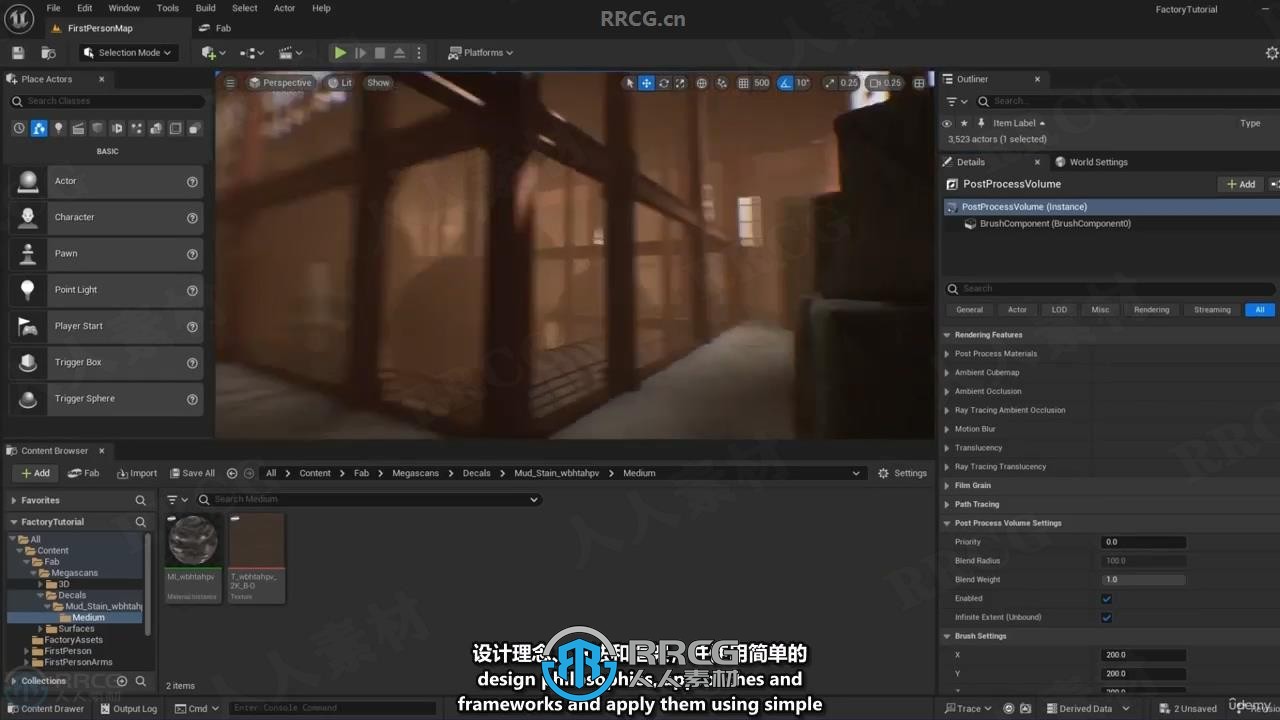Screen dimensions: 1280x720
Task: Activate the Translate move tool
Action: click(x=646, y=83)
